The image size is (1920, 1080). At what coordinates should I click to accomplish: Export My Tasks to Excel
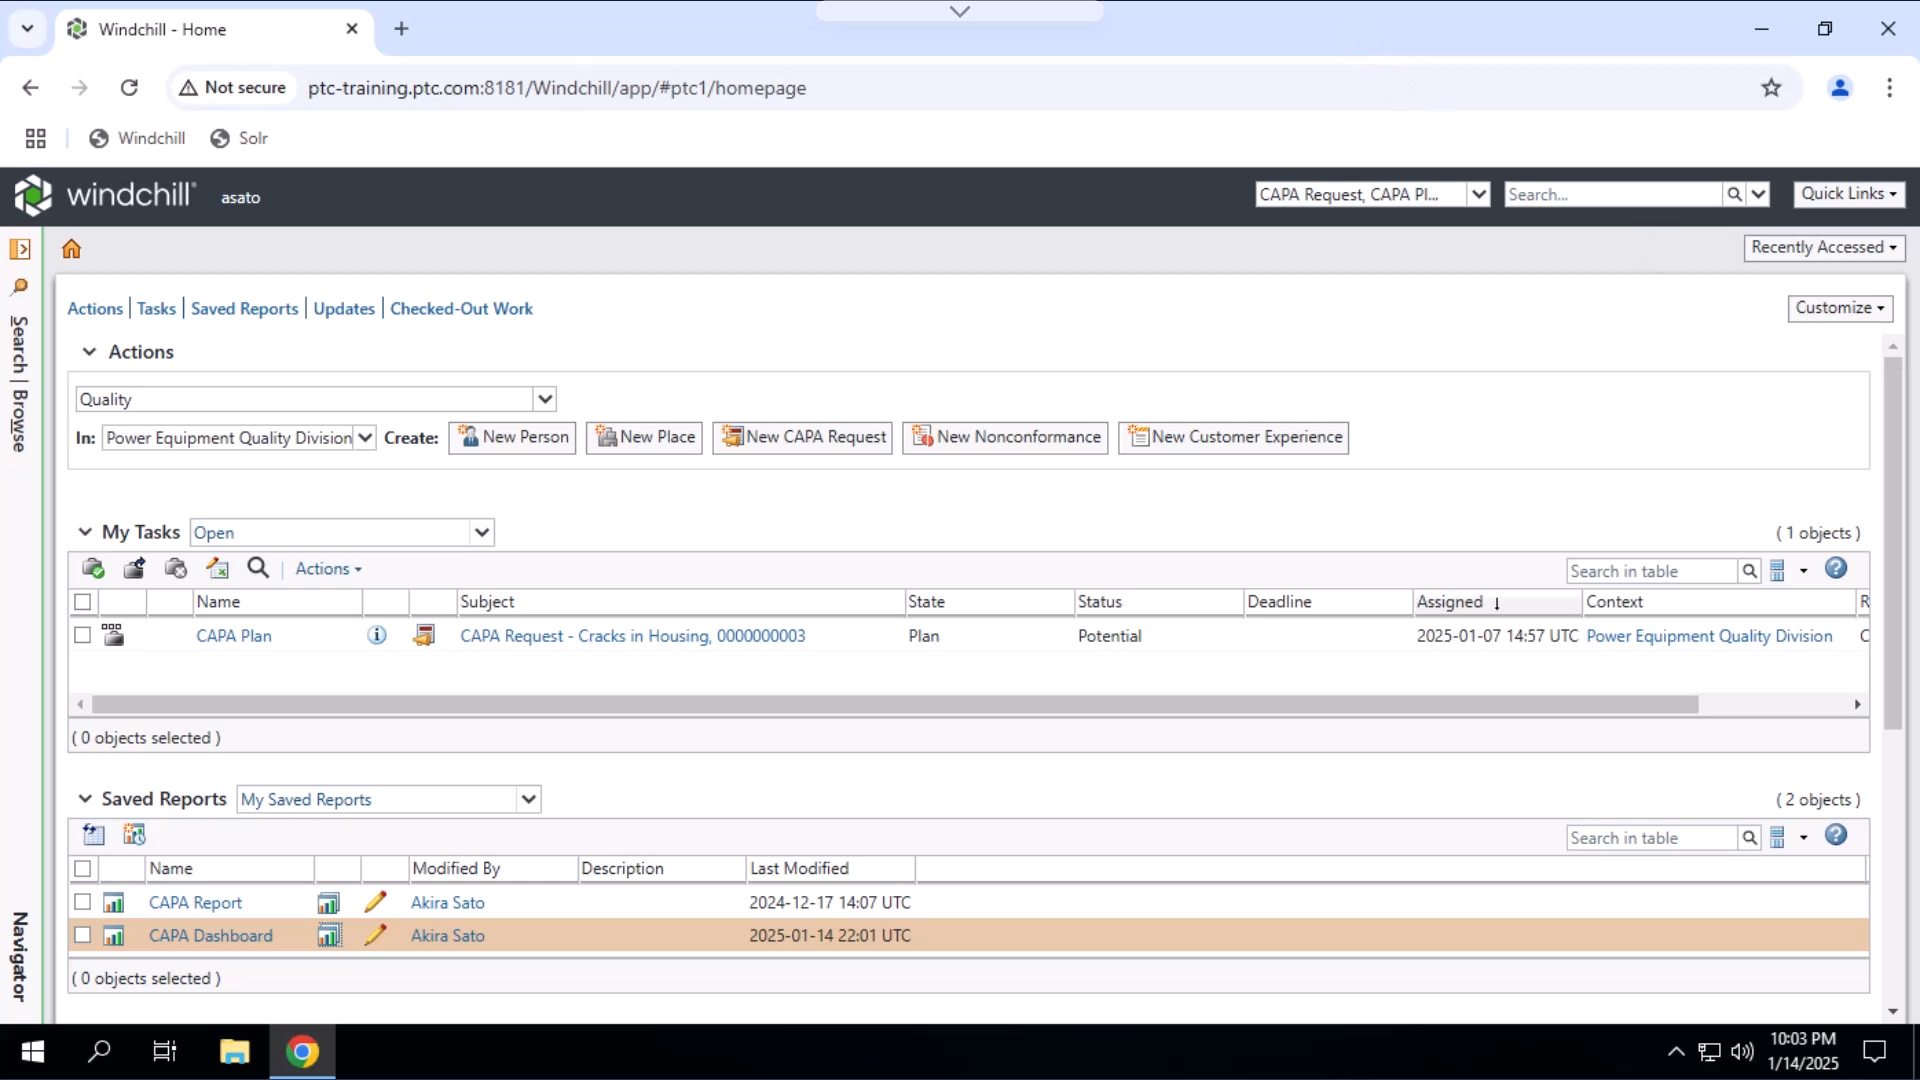click(217, 568)
